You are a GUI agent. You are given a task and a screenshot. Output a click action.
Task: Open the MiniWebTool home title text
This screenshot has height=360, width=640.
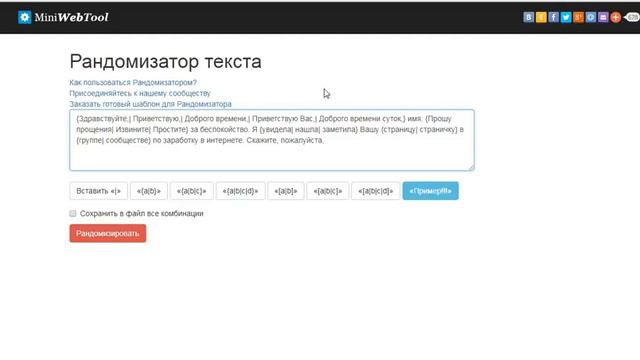coord(71,17)
